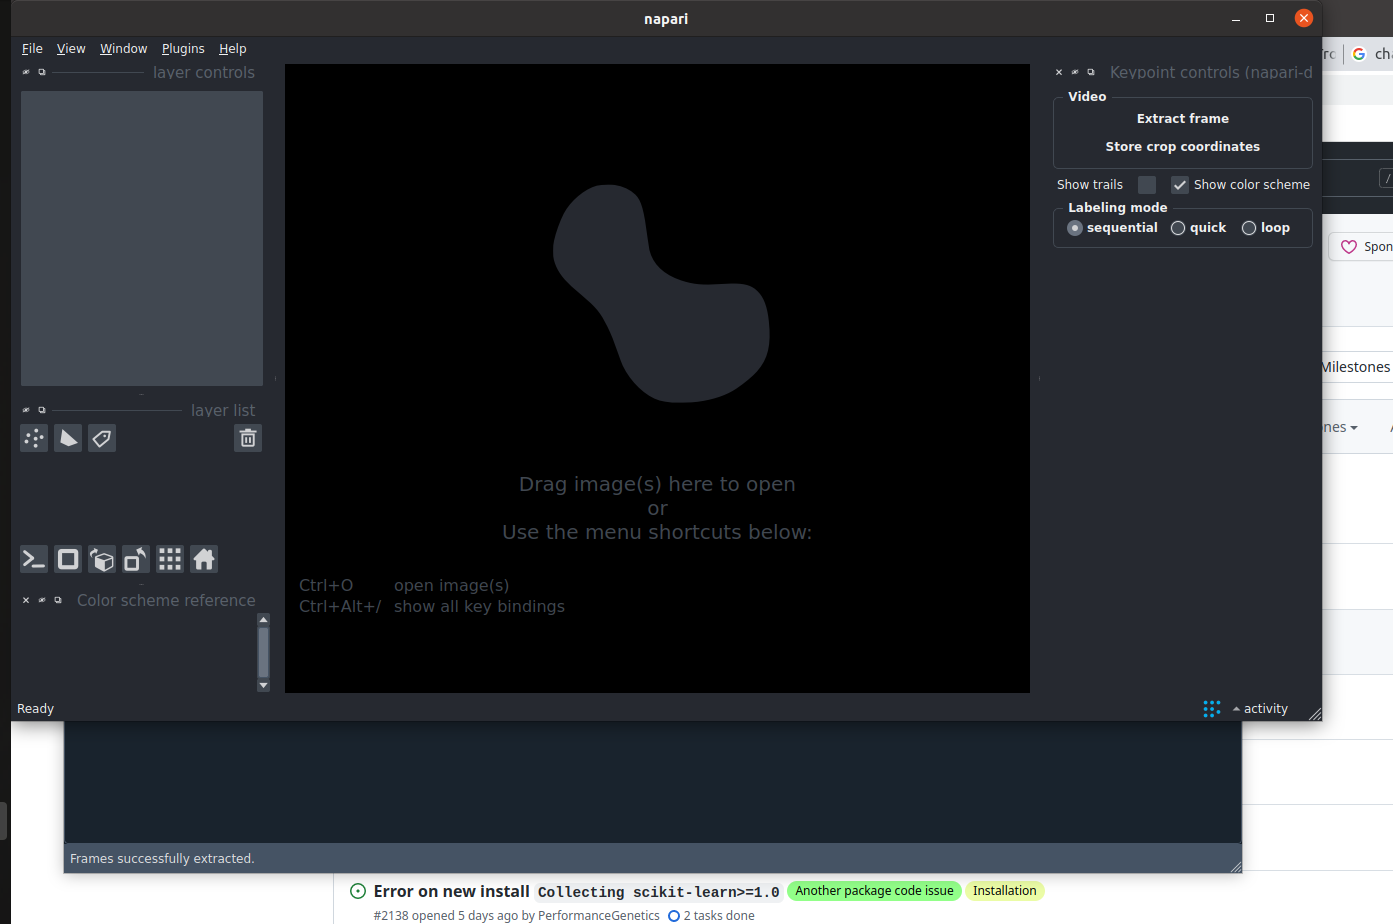Switch labeling mode to loop

(1249, 227)
